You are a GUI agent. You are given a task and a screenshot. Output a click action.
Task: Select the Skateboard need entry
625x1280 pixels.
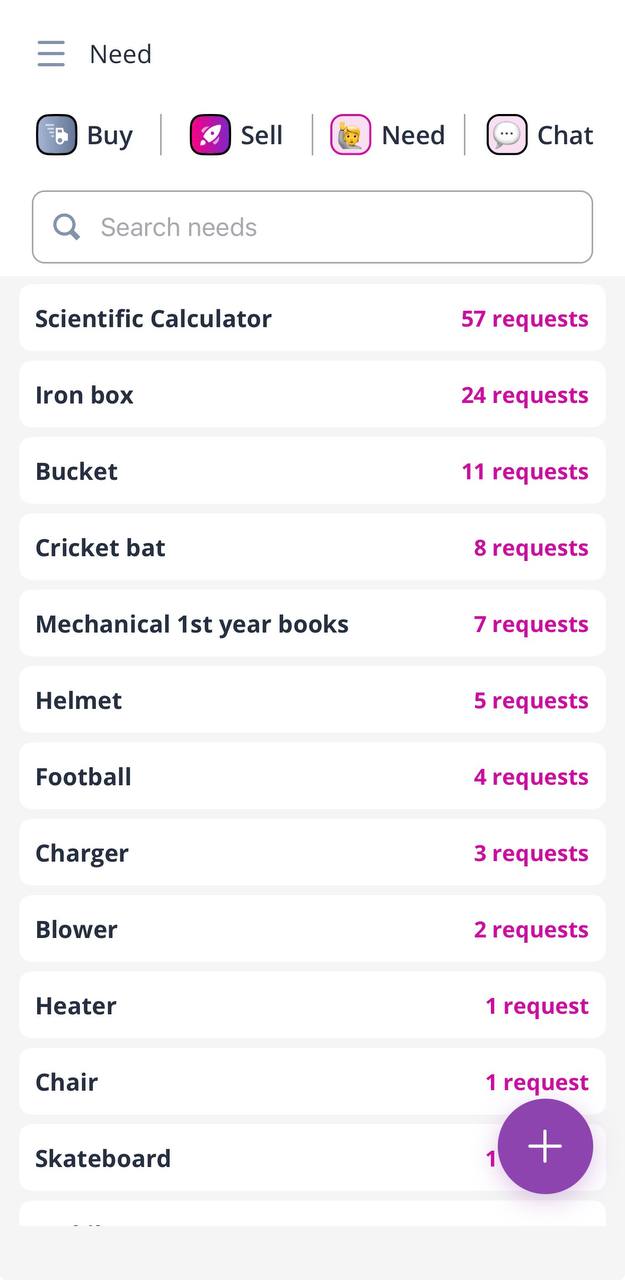pyautogui.click(x=103, y=1158)
